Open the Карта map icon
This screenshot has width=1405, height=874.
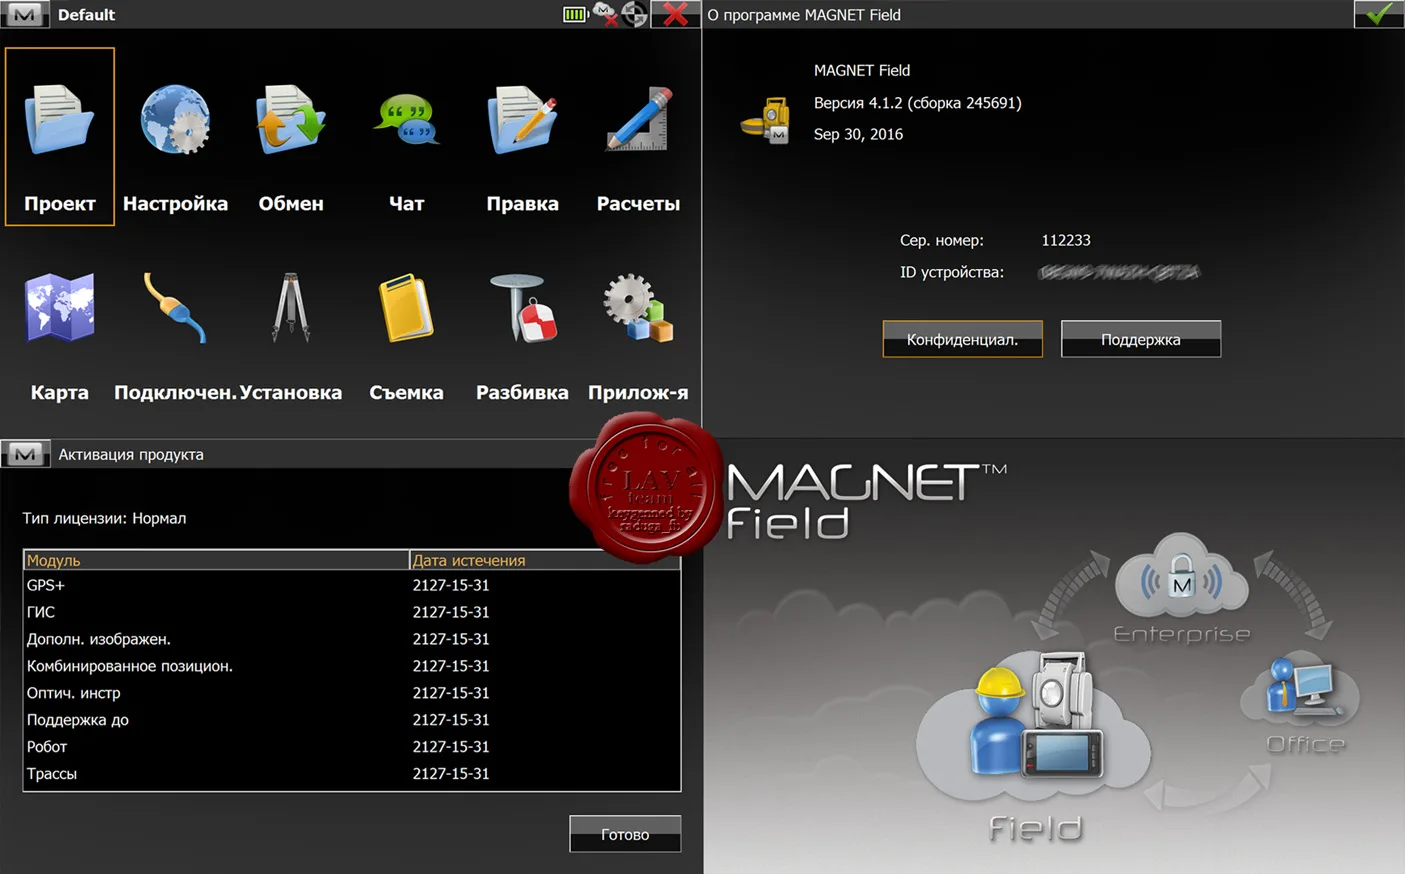click(59, 310)
